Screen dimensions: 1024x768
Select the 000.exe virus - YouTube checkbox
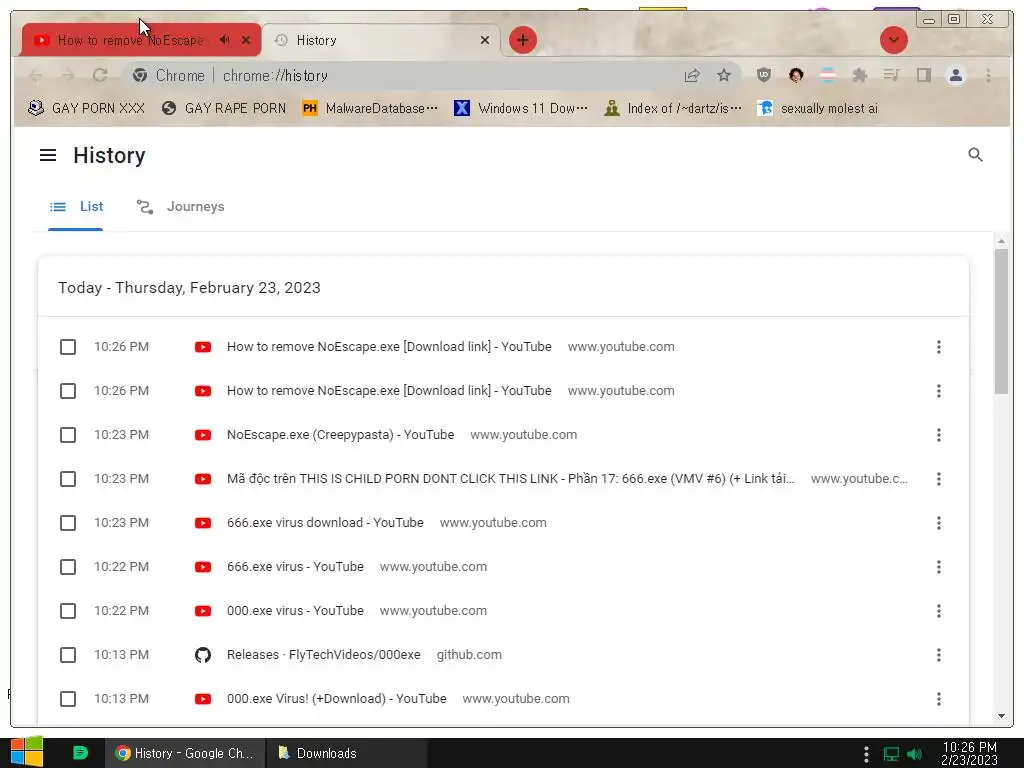click(68, 611)
